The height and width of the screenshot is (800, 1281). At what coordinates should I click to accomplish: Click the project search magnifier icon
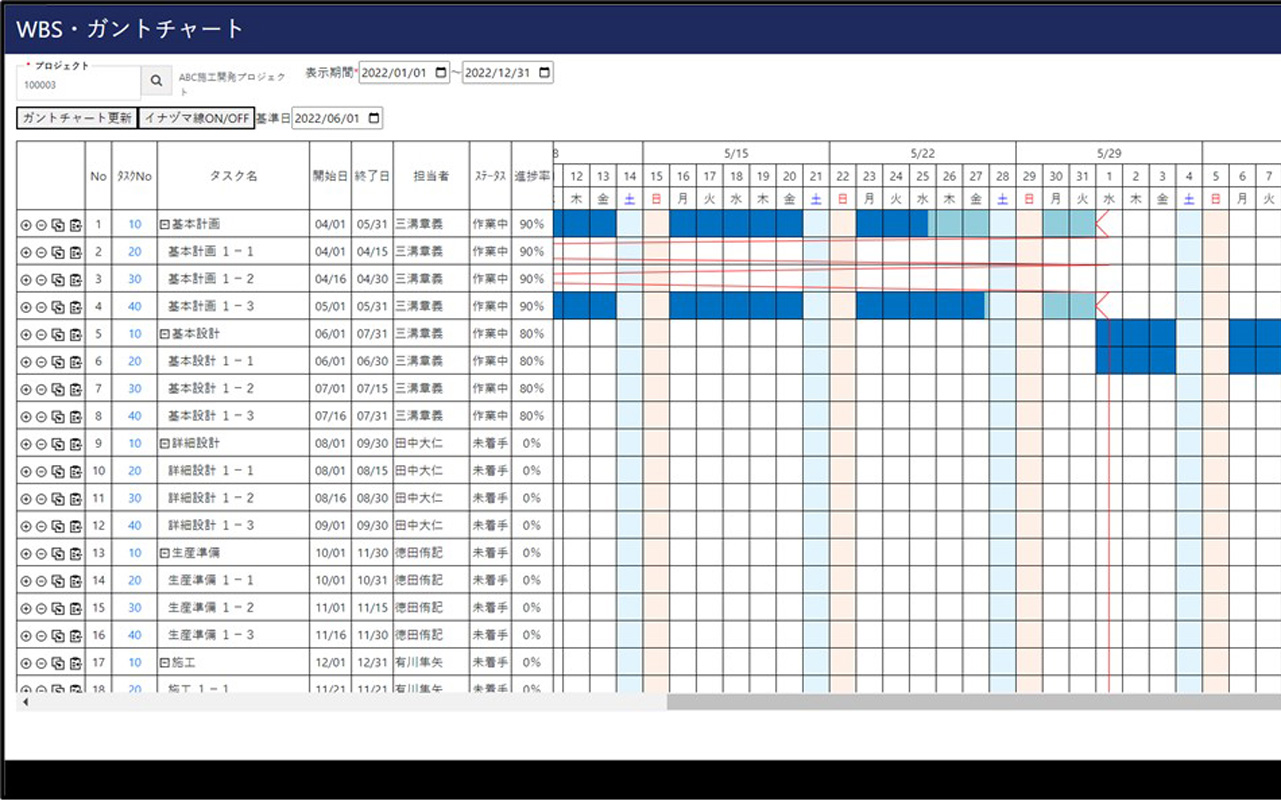[155, 81]
